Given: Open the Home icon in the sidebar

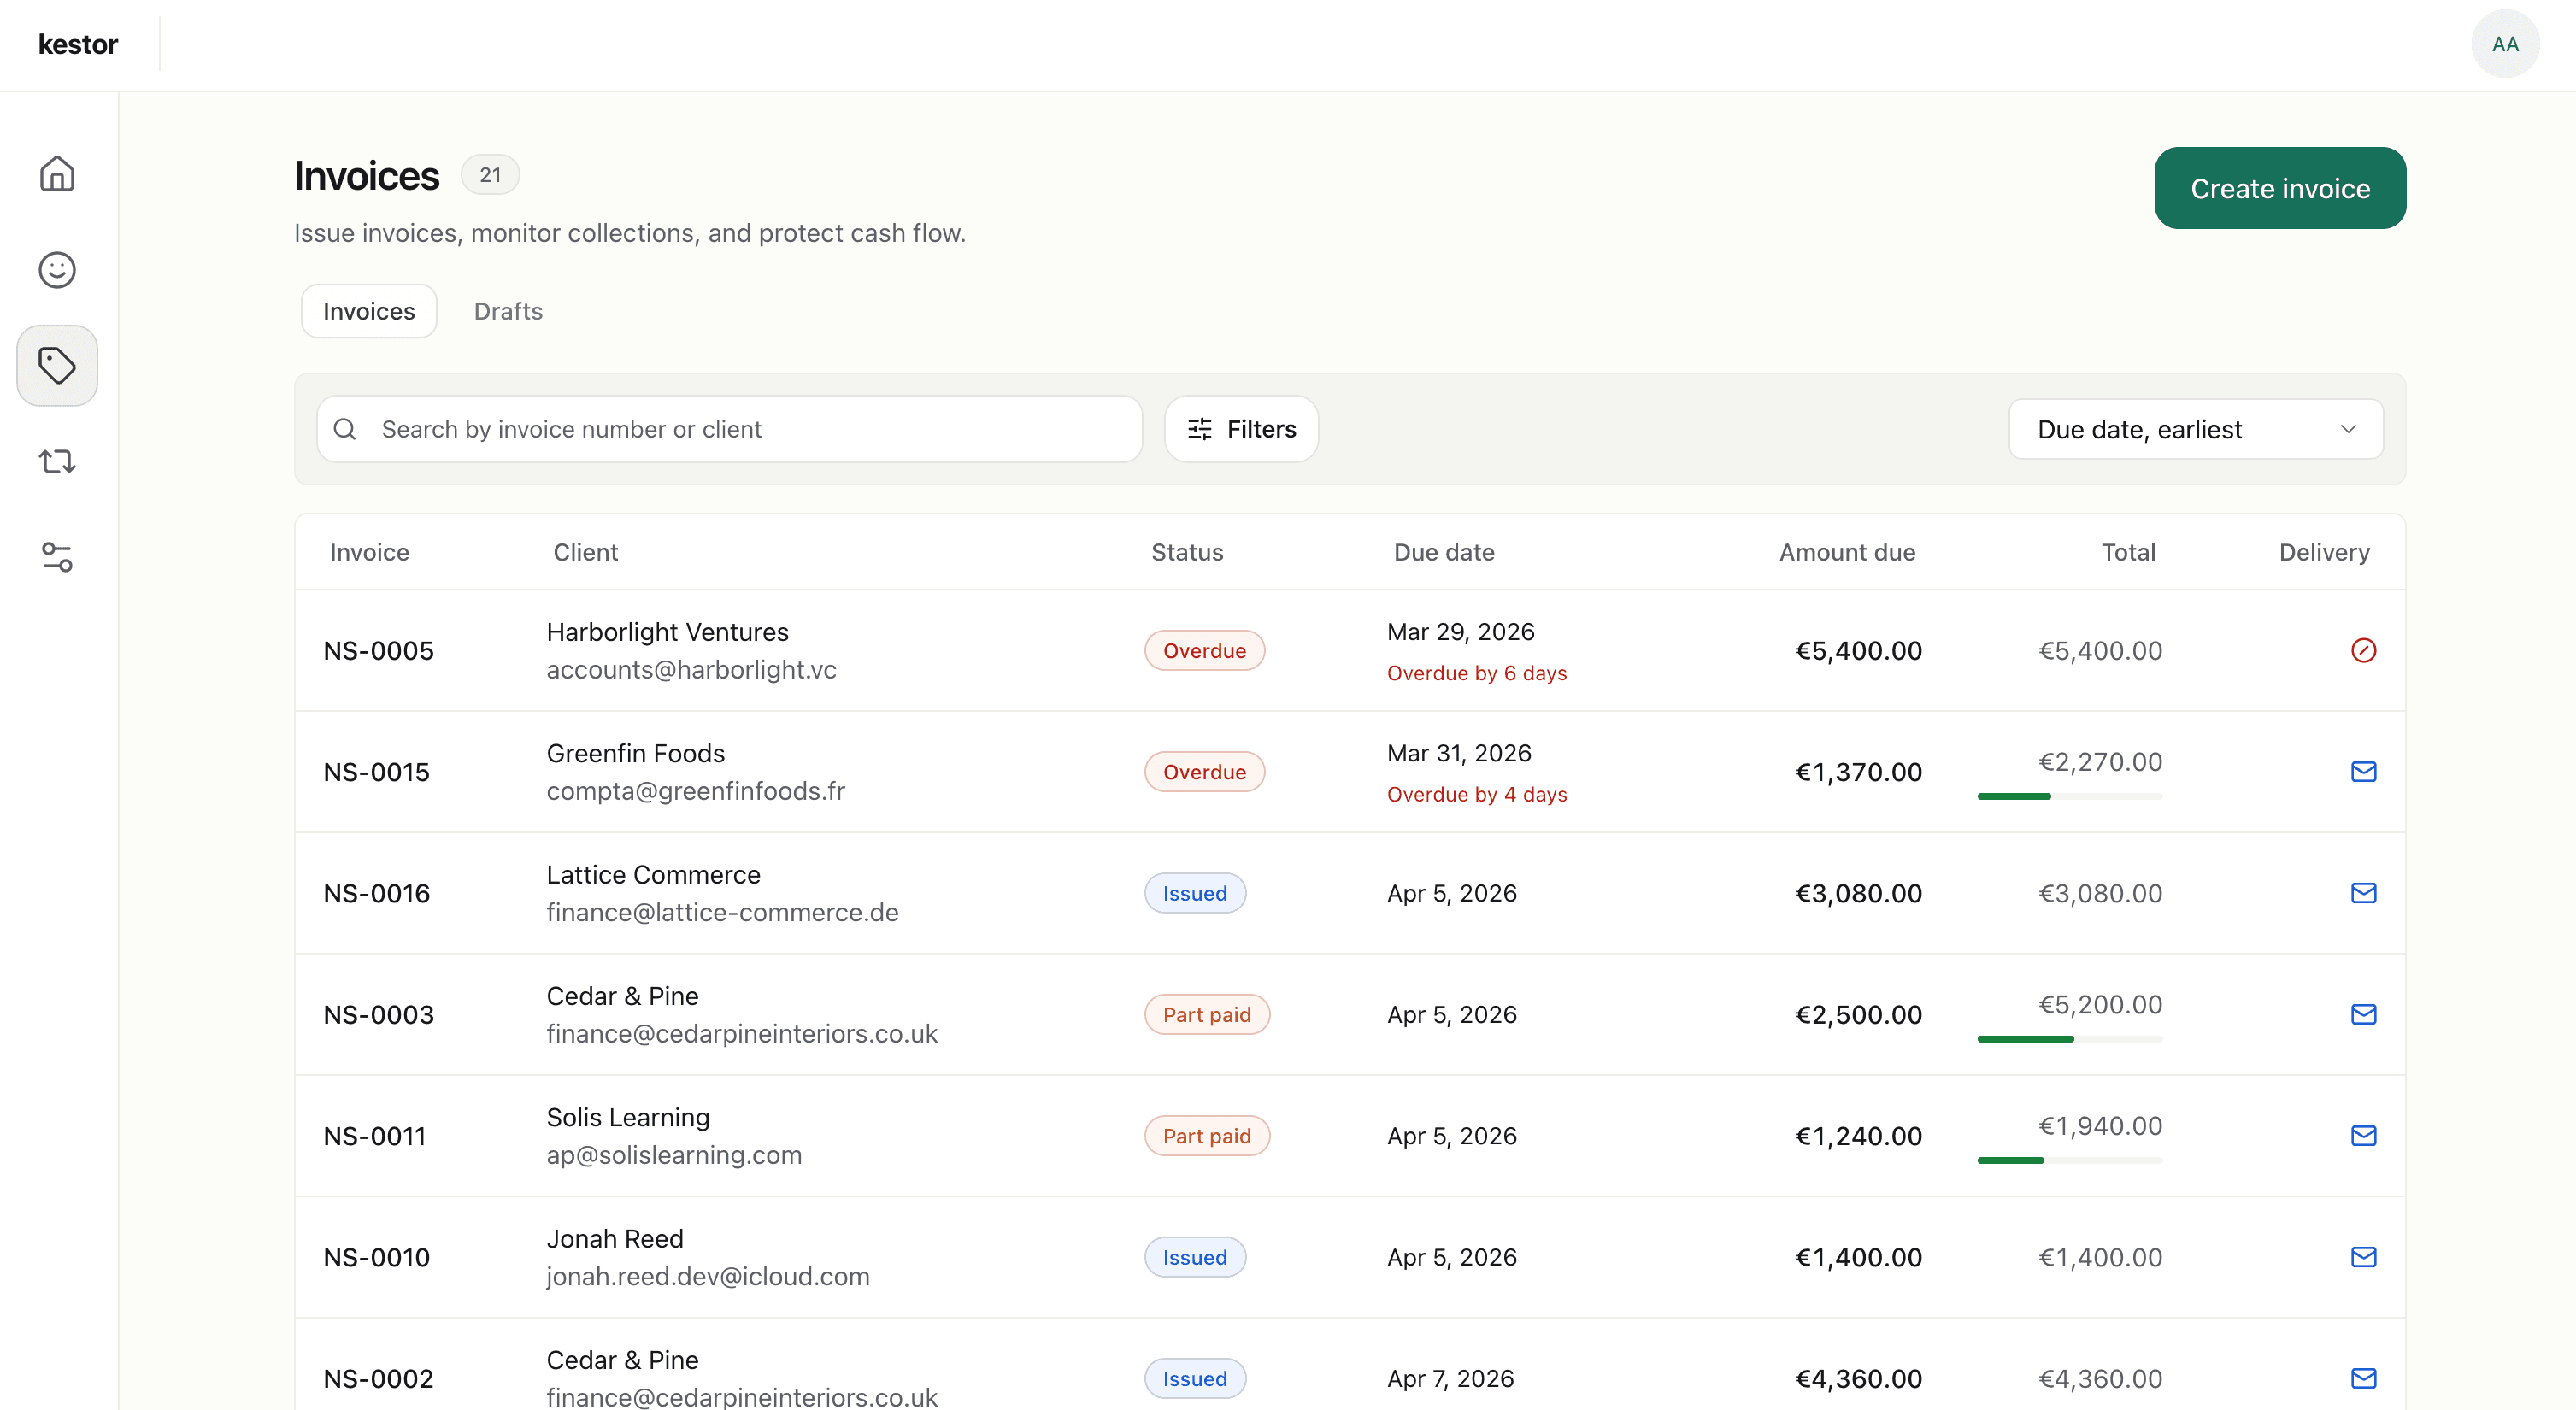Looking at the screenshot, I should pyautogui.click(x=56, y=173).
